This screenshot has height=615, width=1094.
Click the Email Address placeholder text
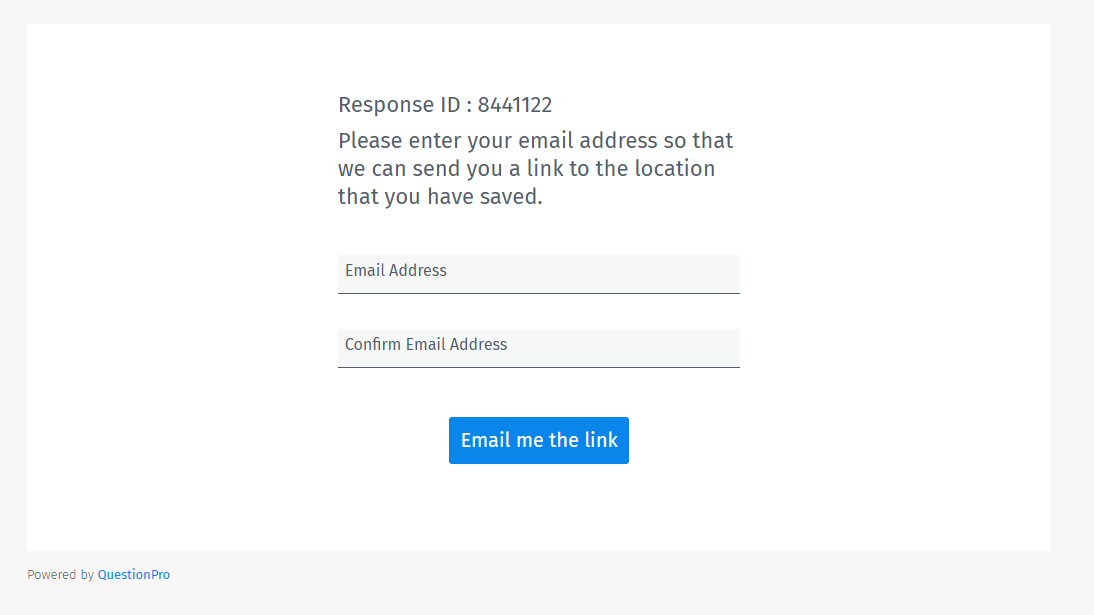[395, 270]
